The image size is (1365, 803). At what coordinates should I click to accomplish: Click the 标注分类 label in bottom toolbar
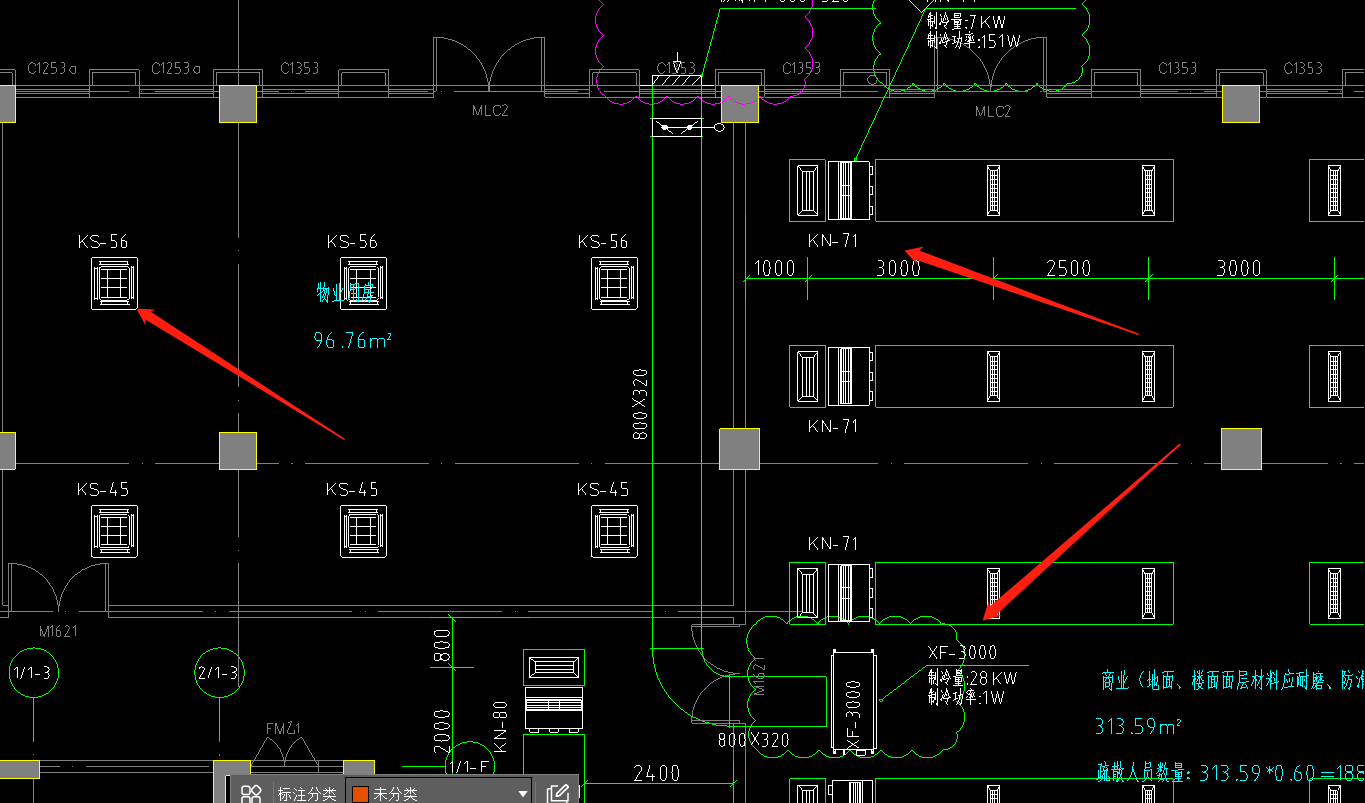(307, 794)
